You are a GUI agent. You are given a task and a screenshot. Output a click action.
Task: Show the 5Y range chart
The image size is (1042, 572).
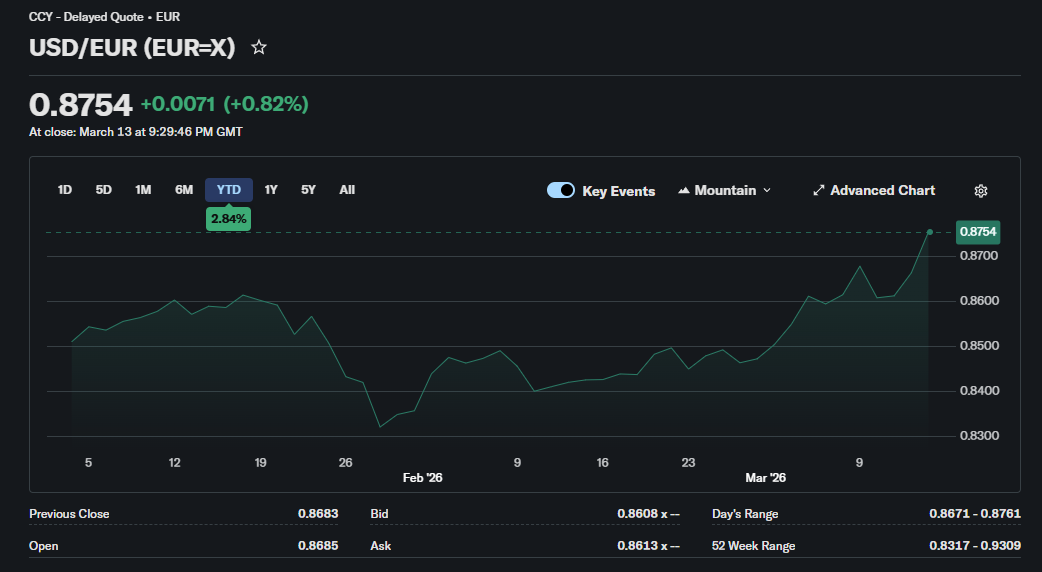coord(308,190)
